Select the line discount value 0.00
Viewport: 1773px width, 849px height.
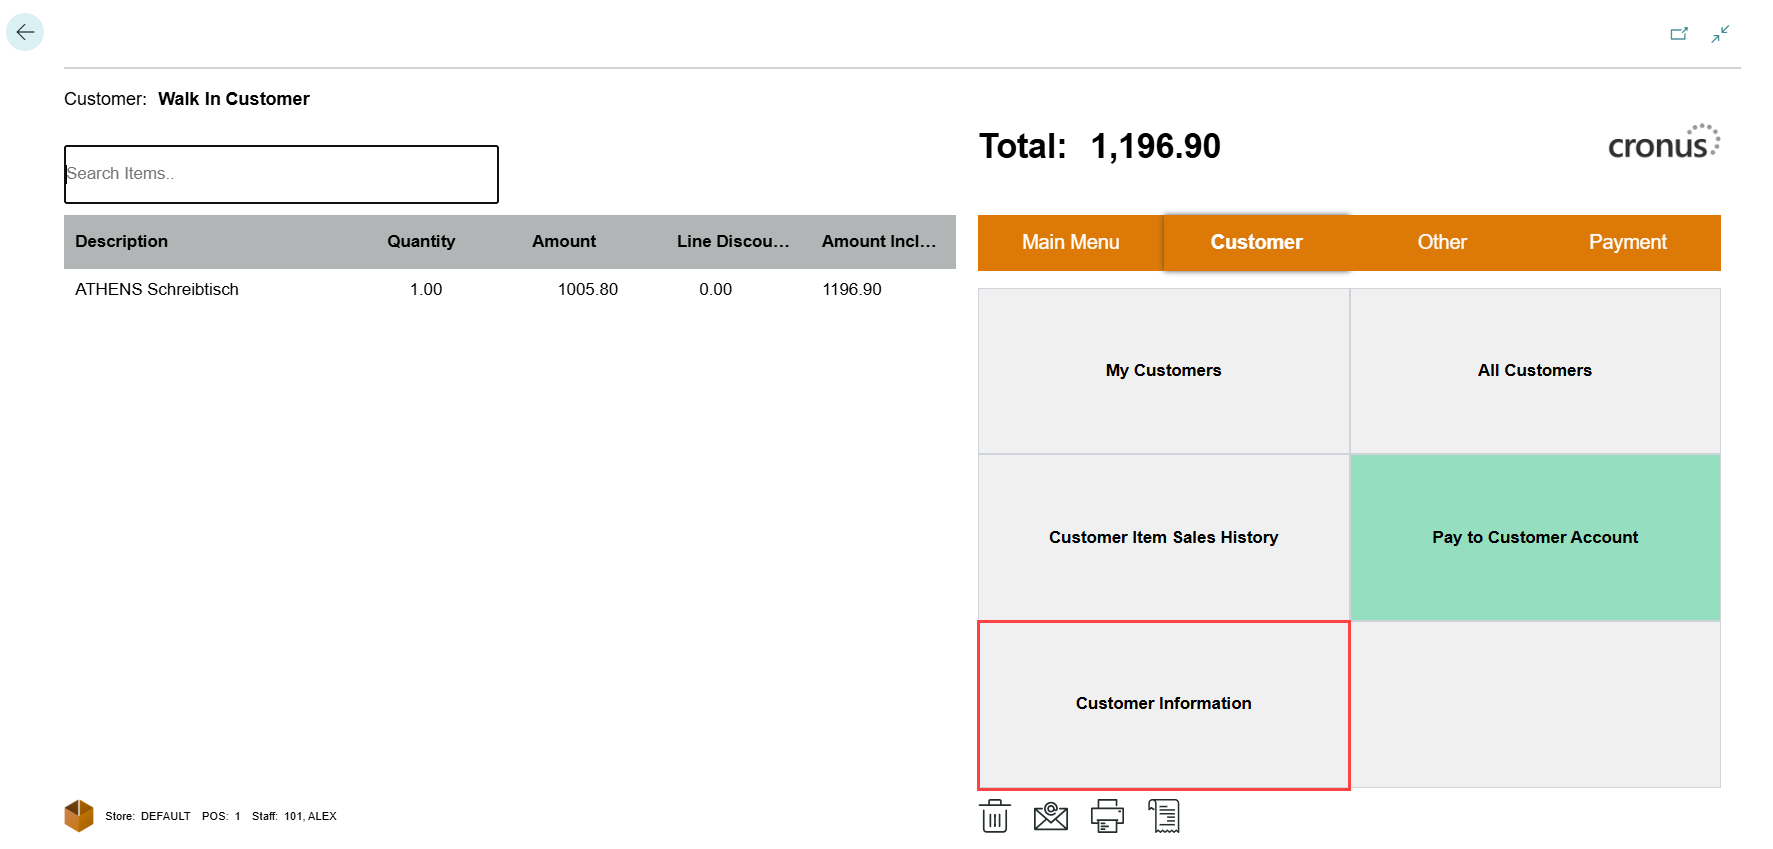click(x=716, y=289)
